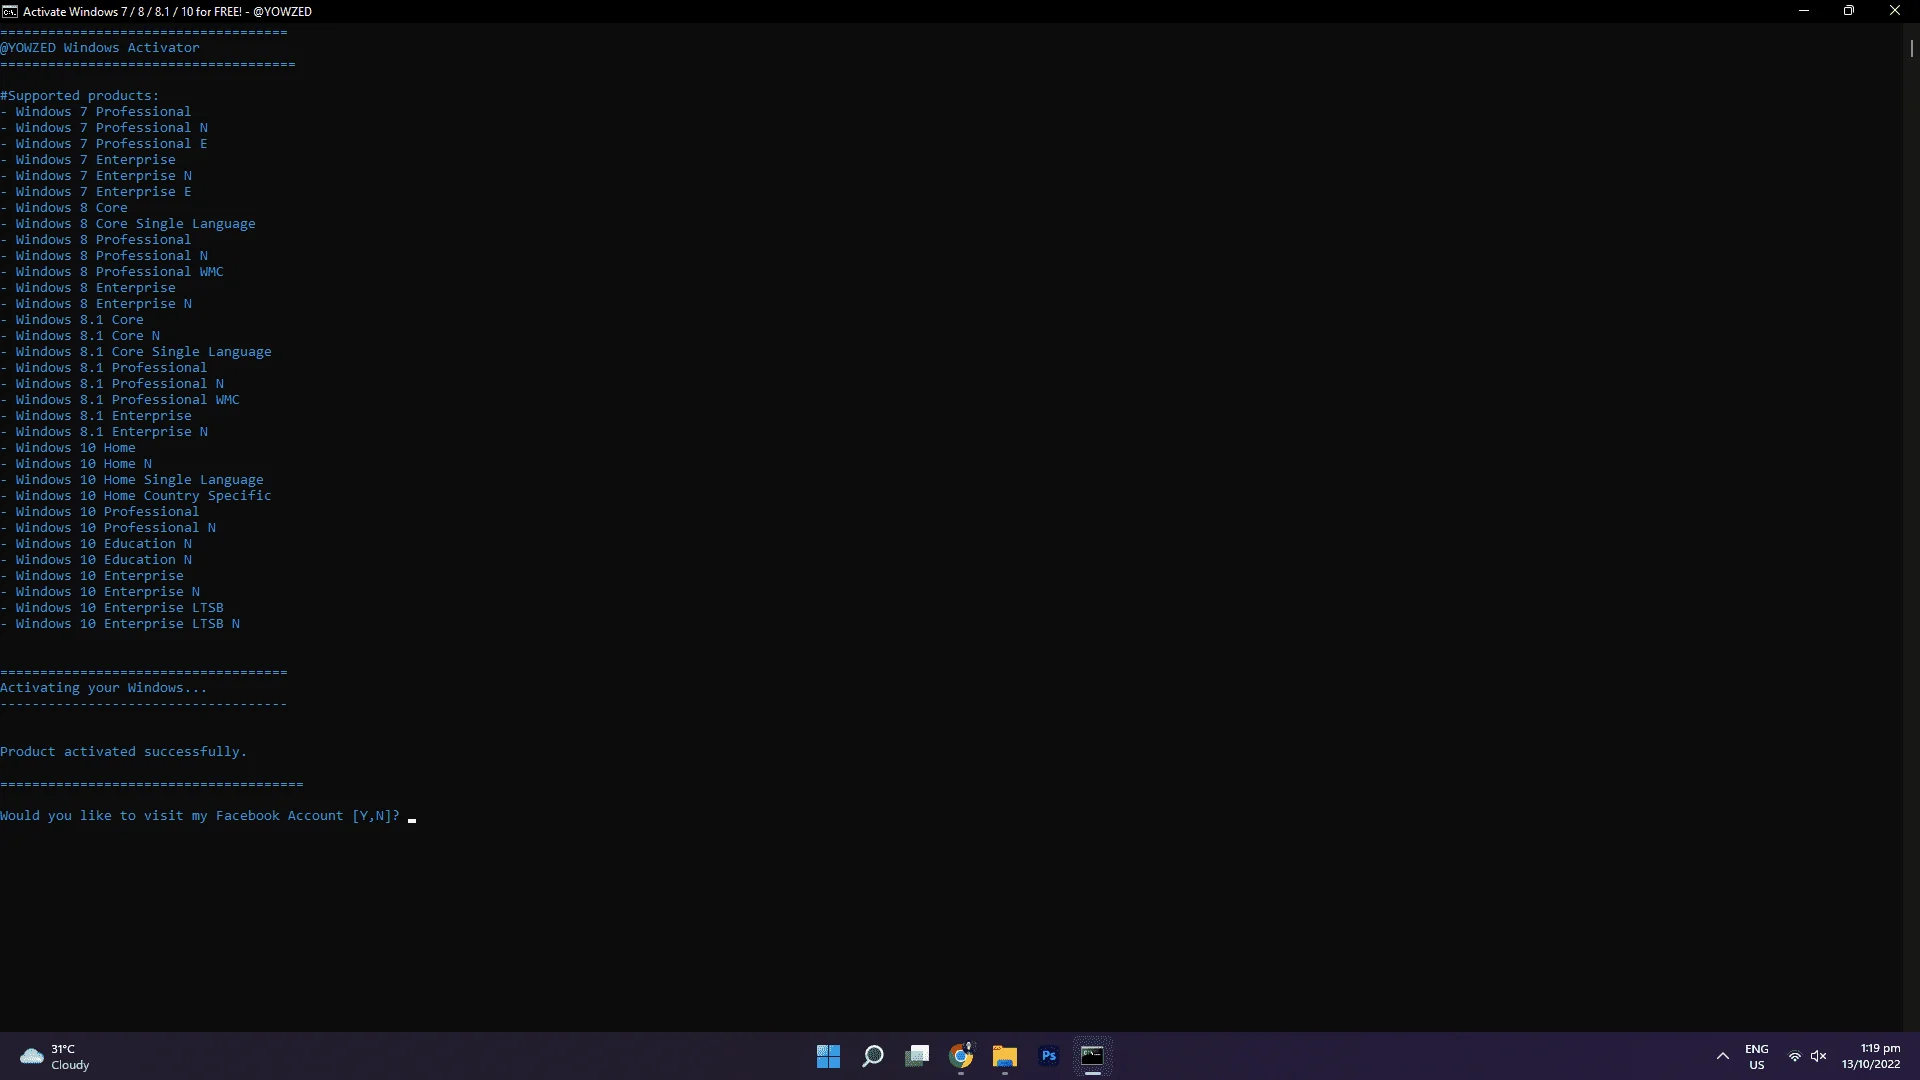Viewport: 1920px width, 1080px height.
Task: Switch to Photoshop in the taskbar
Action: [x=1049, y=1056]
